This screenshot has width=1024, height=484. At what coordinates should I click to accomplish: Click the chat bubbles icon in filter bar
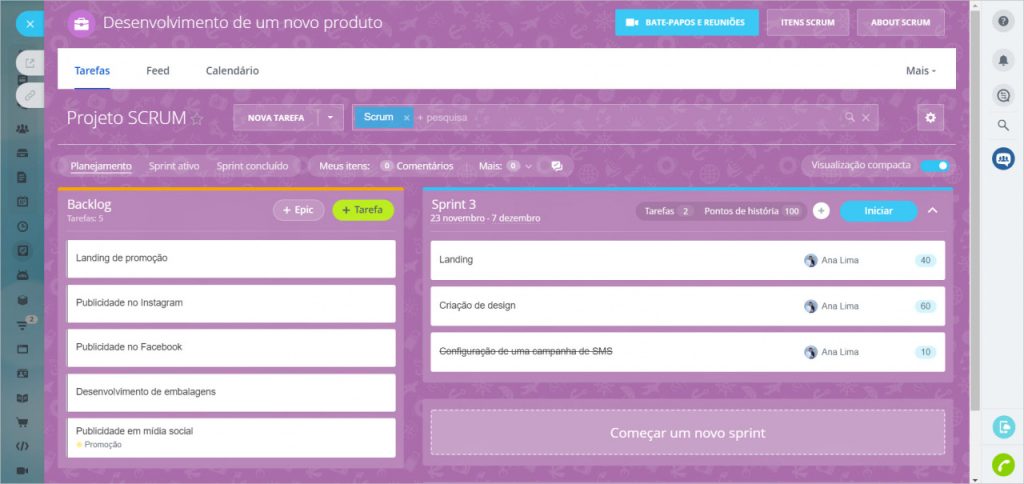[556, 167]
